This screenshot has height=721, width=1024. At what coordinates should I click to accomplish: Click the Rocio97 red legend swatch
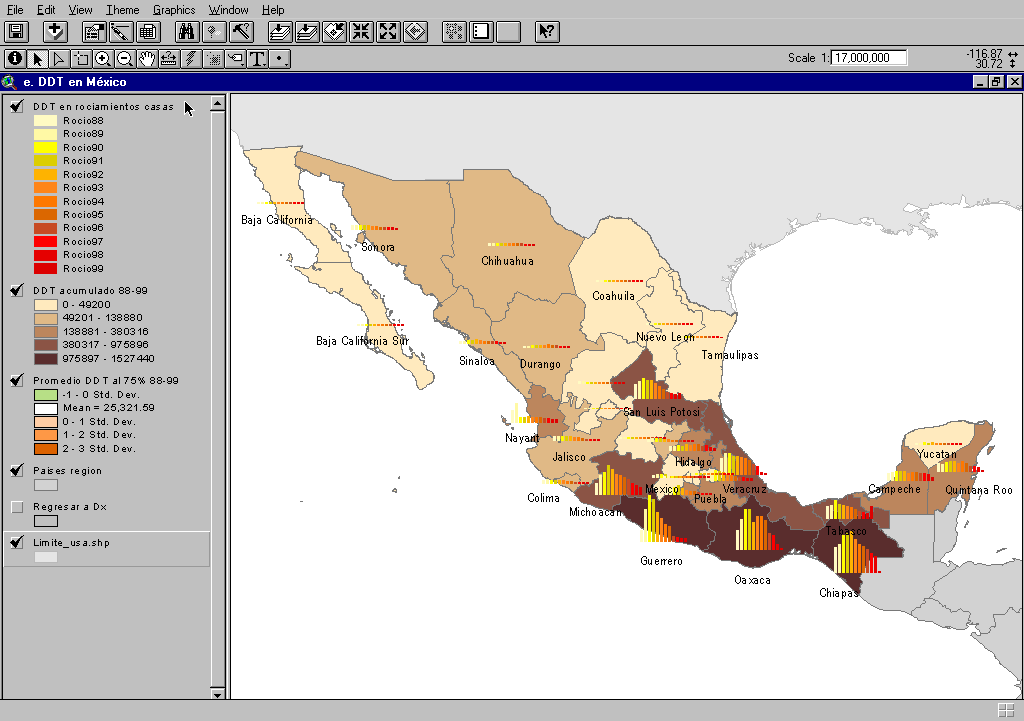coord(46,242)
